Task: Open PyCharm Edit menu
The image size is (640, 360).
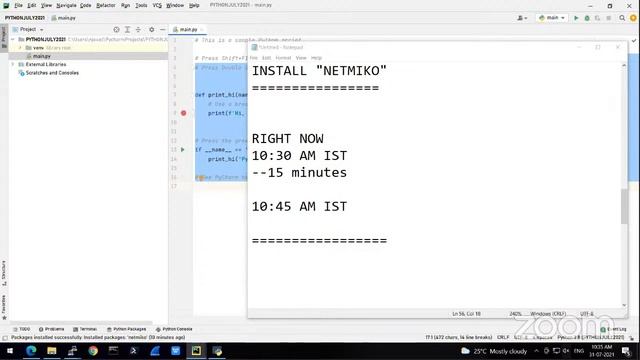Action: tap(32, 5)
